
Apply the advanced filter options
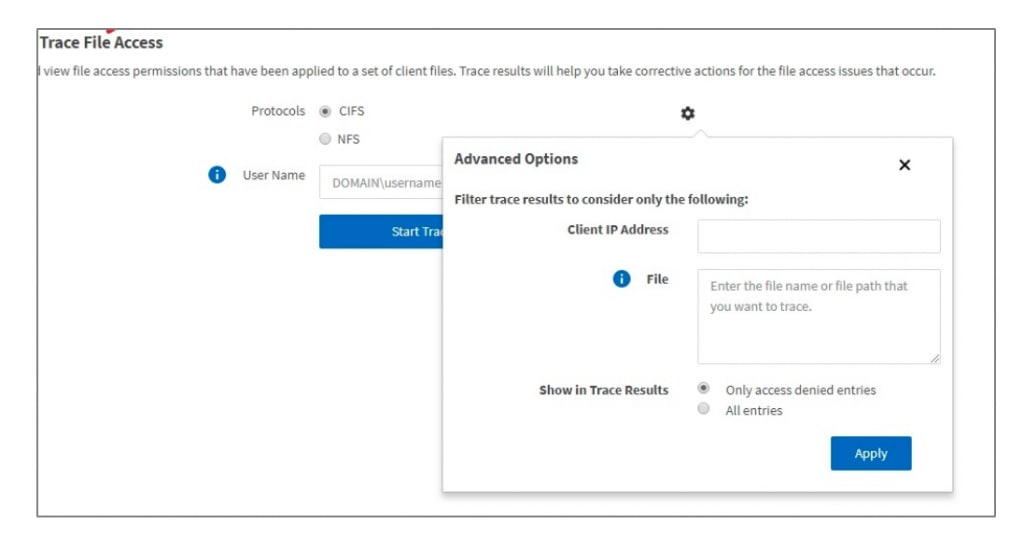870,453
